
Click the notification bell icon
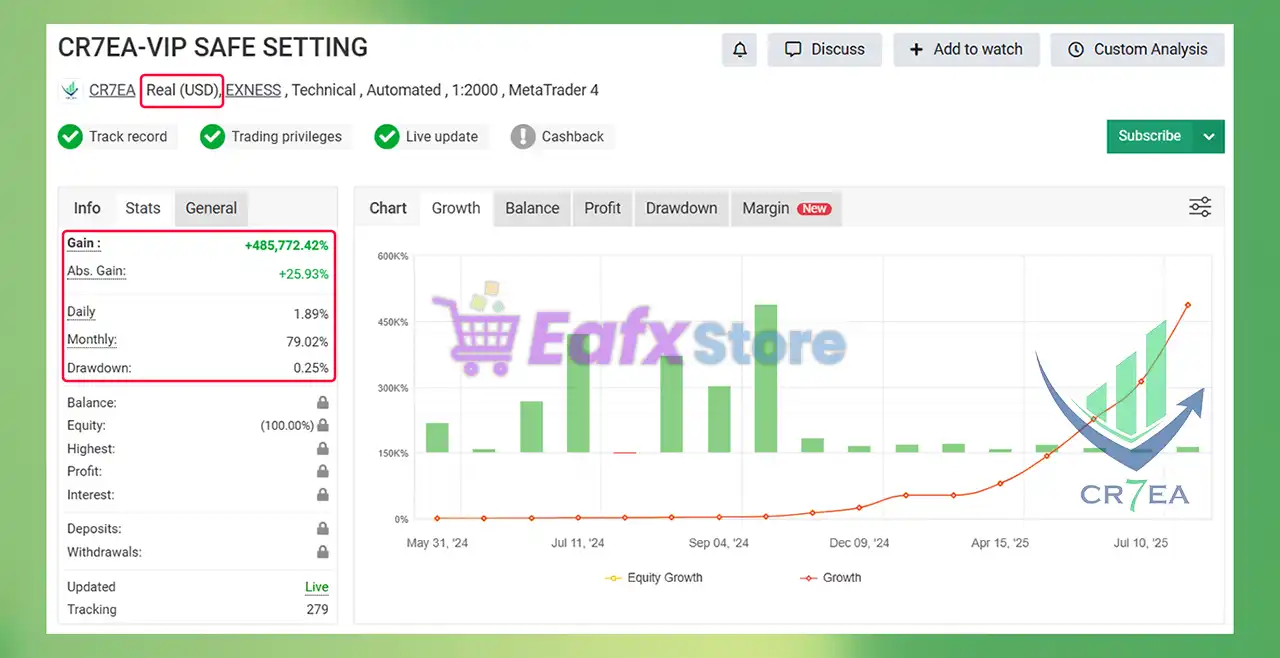(740, 49)
